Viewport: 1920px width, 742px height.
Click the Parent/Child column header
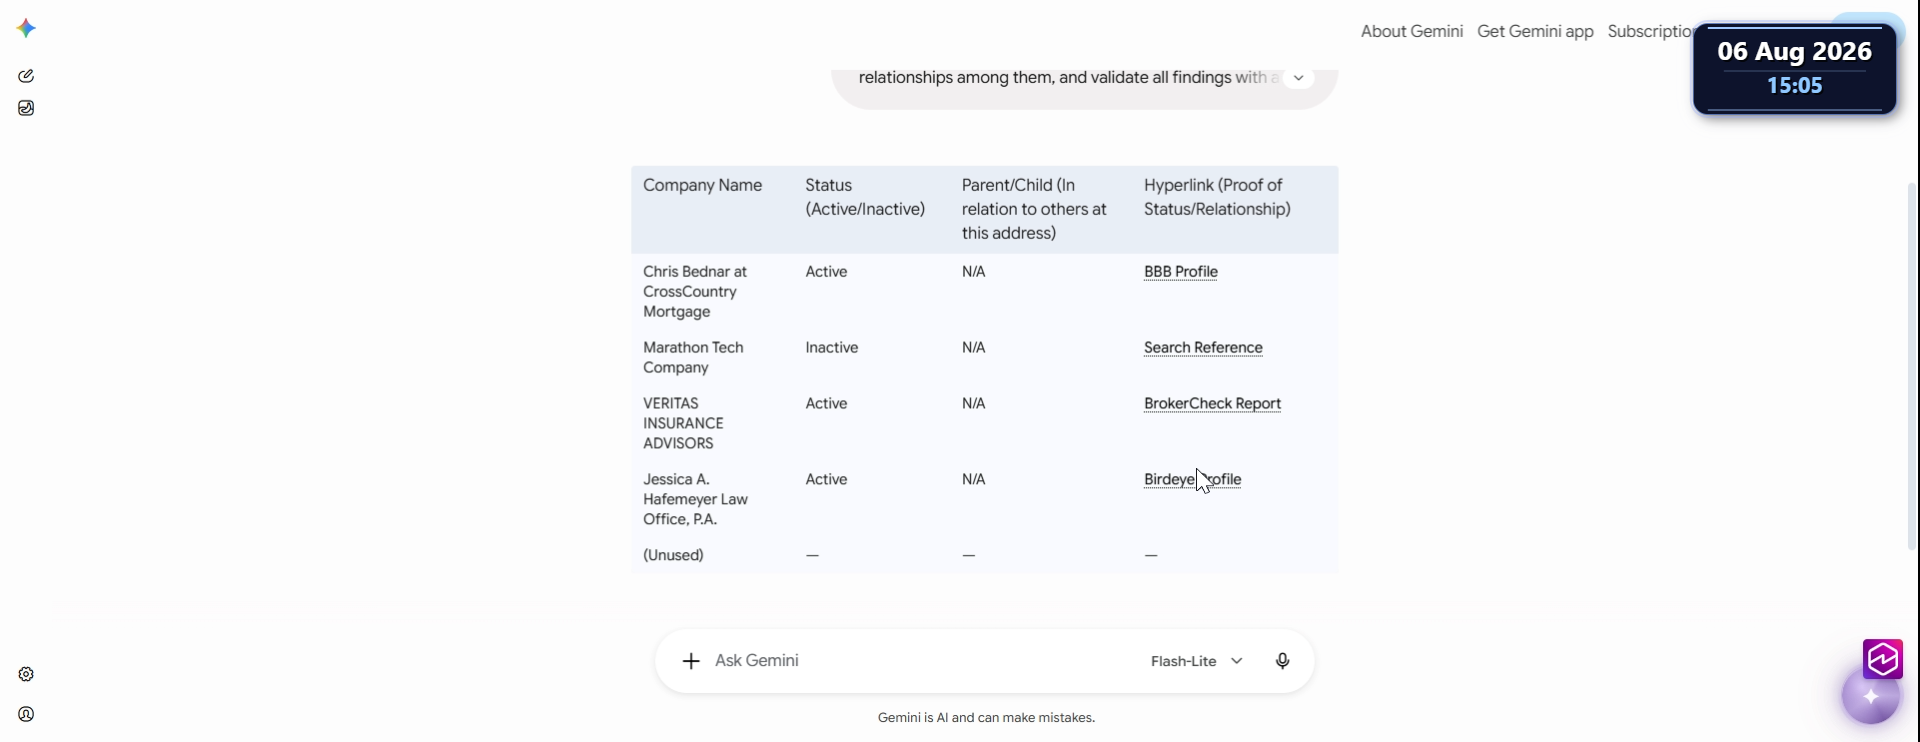(x=1034, y=210)
